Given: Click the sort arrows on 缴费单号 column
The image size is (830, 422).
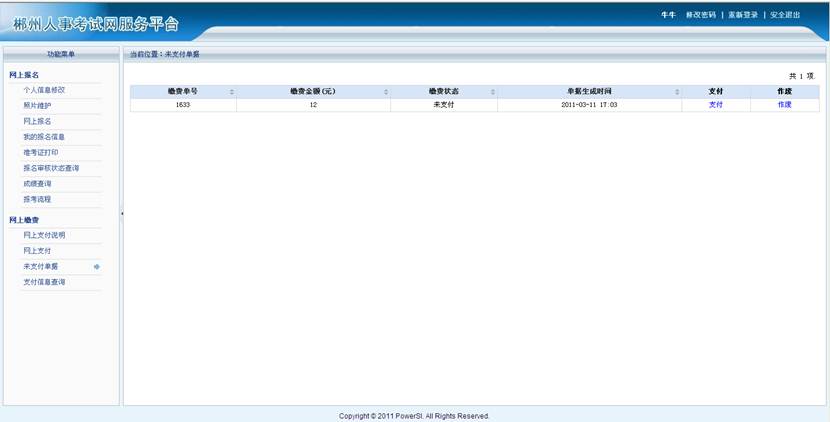Looking at the screenshot, I should point(232,92).
